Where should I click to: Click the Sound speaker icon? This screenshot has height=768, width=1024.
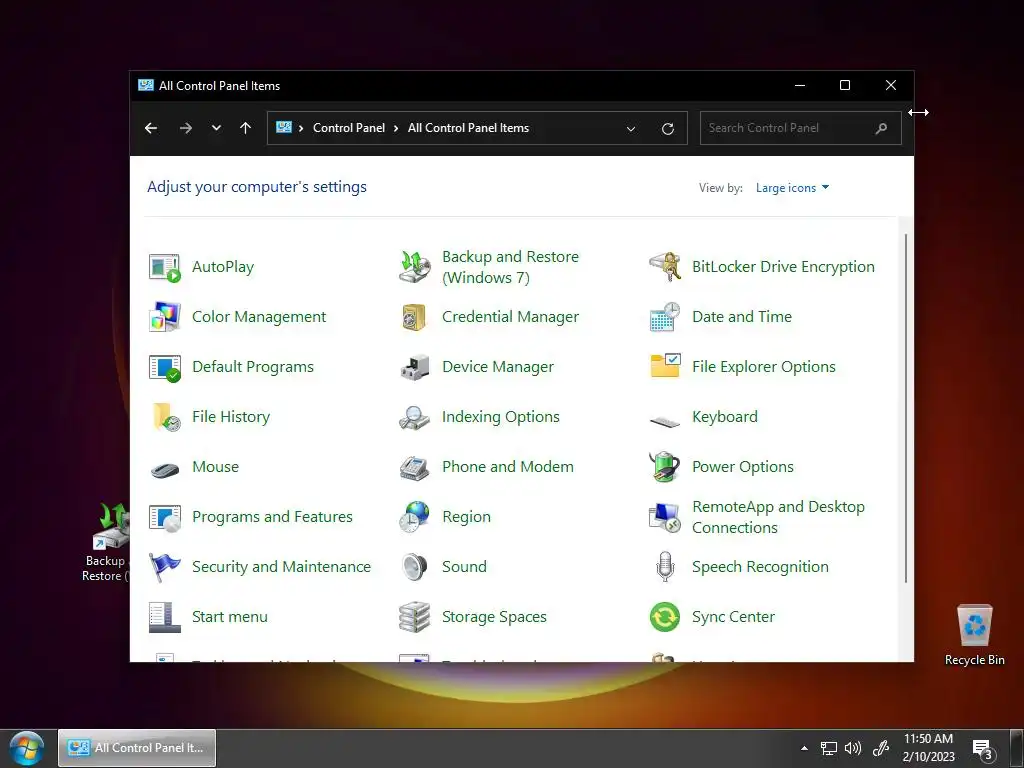tap(415, 567)
